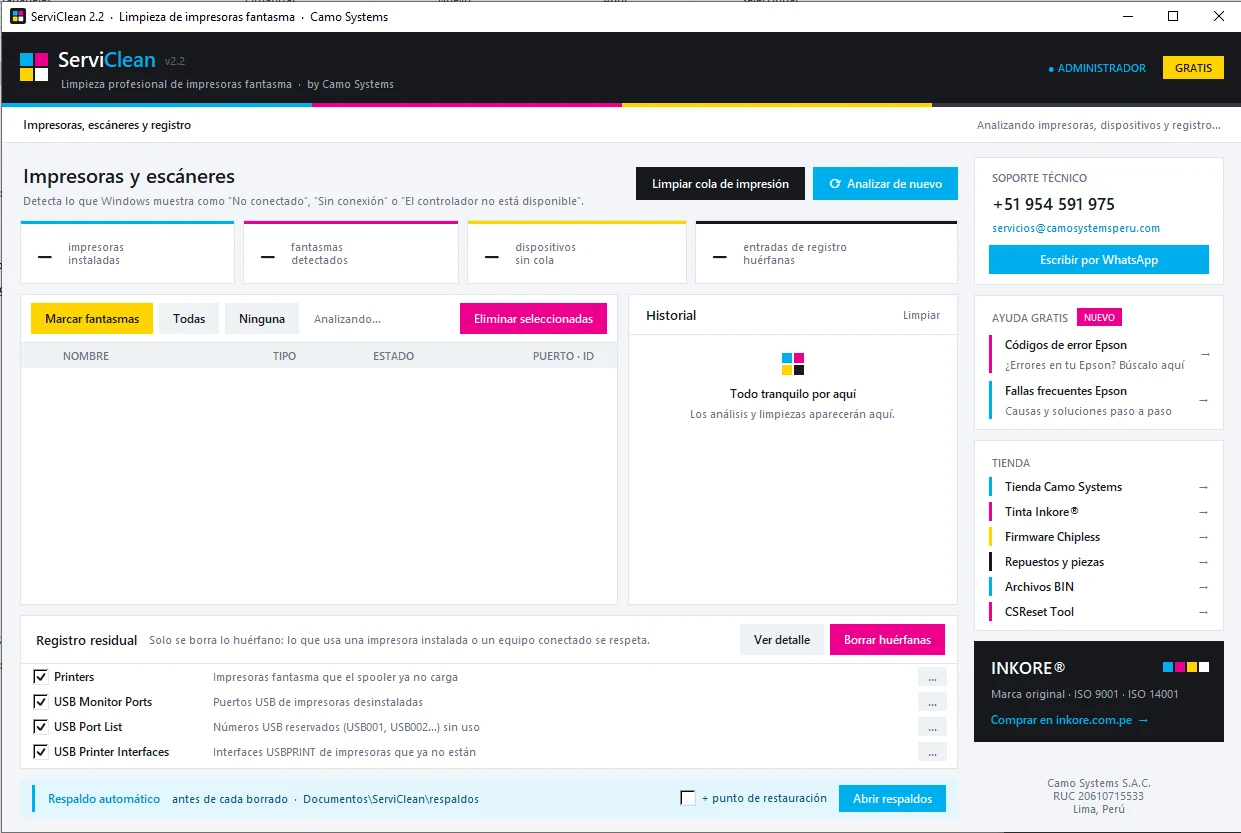The image size is (1241, 833).
Task: Click the entradas de registro huérfanas card
Action: (826, 253)
